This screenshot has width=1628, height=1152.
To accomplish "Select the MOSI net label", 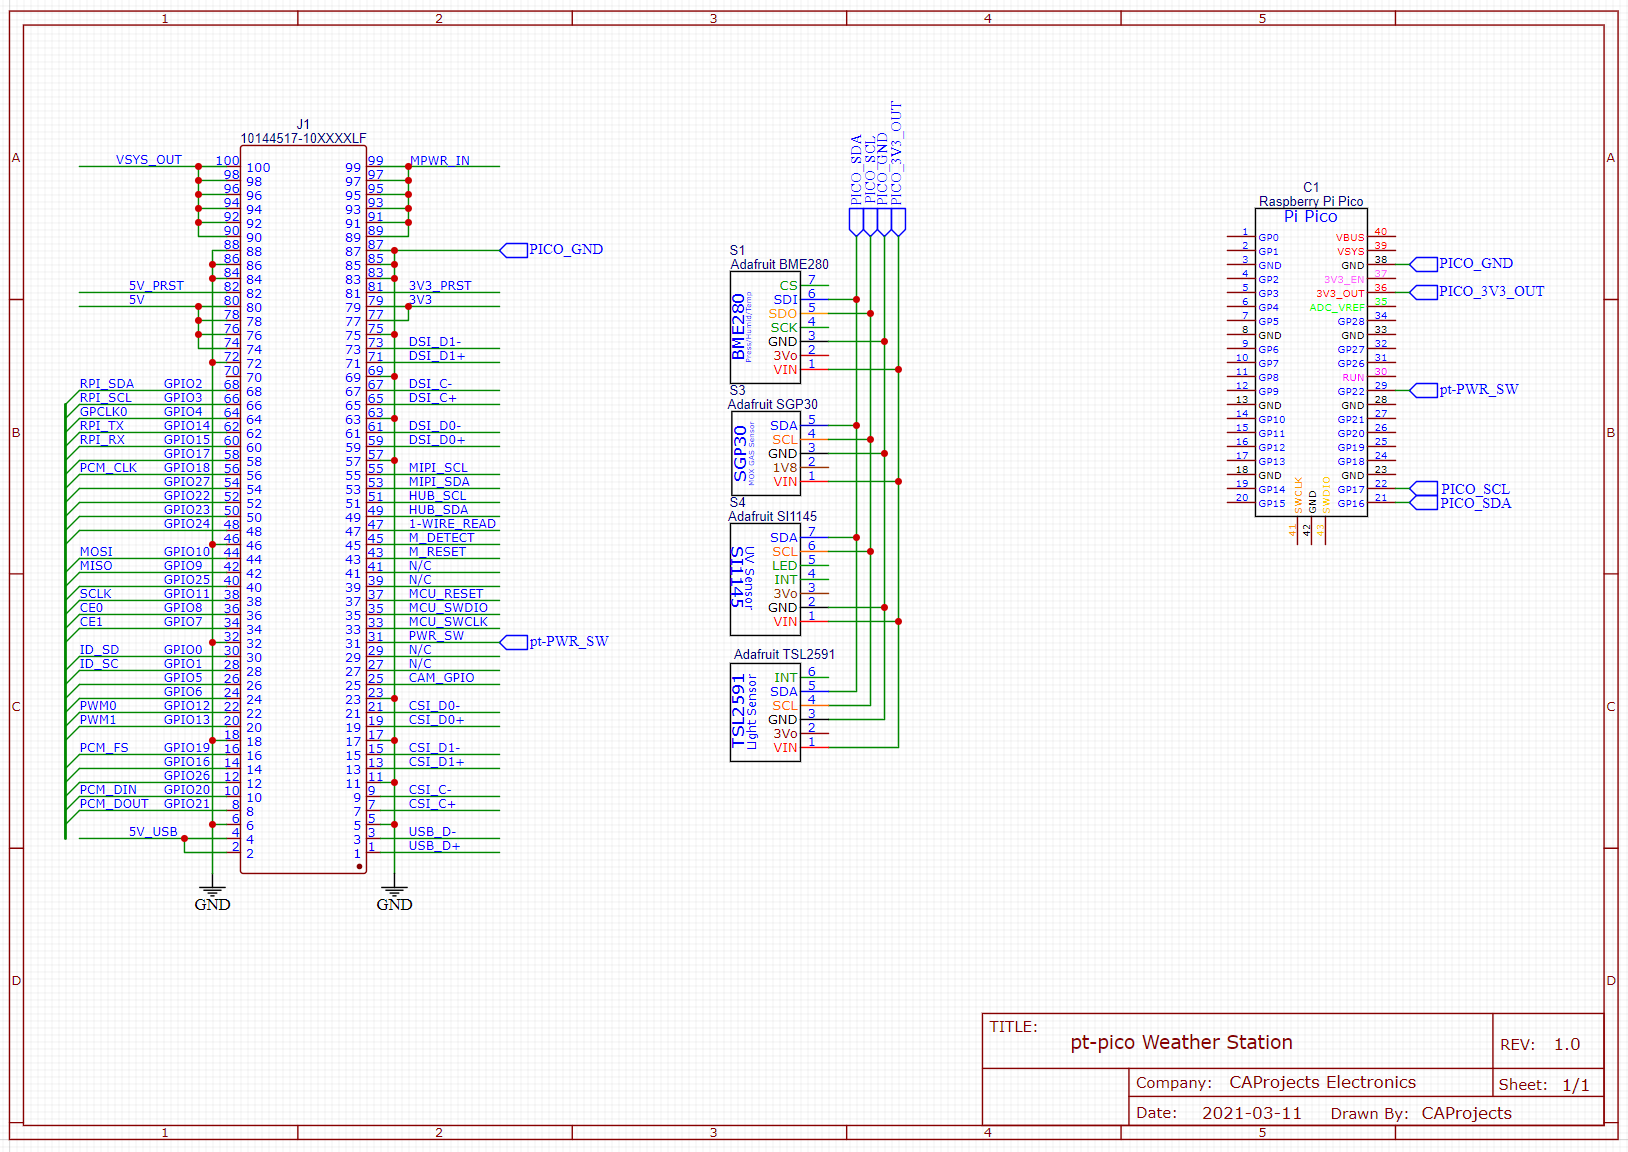I will (x=96, y=552).
